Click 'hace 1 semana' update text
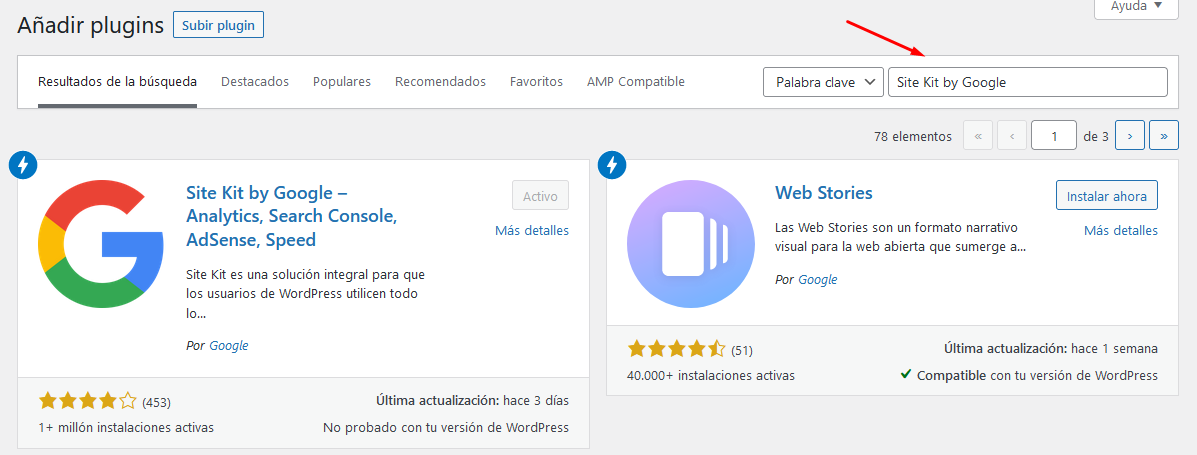The image size is (1197, 455). (1115, 349)
